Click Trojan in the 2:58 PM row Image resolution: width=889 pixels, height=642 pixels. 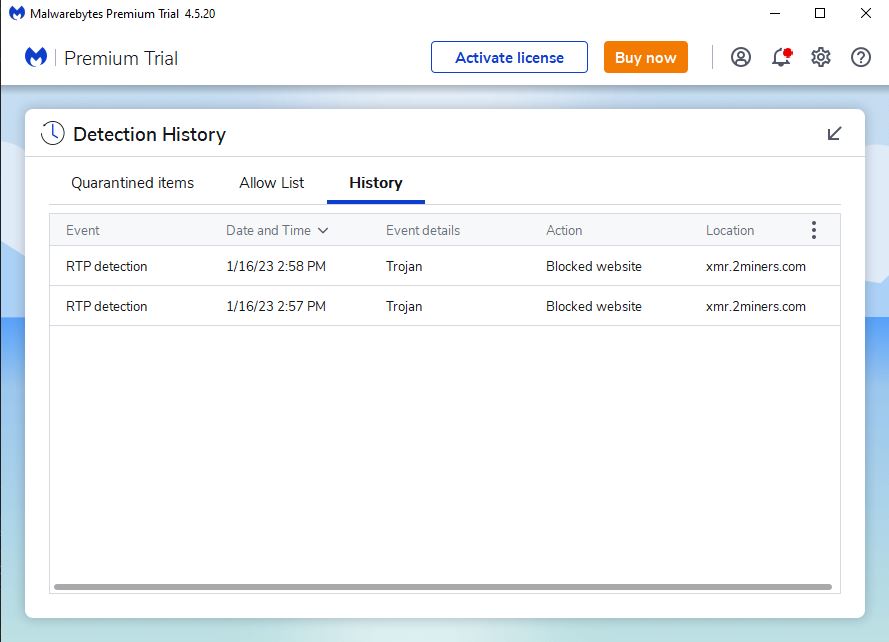pos(404,267)
